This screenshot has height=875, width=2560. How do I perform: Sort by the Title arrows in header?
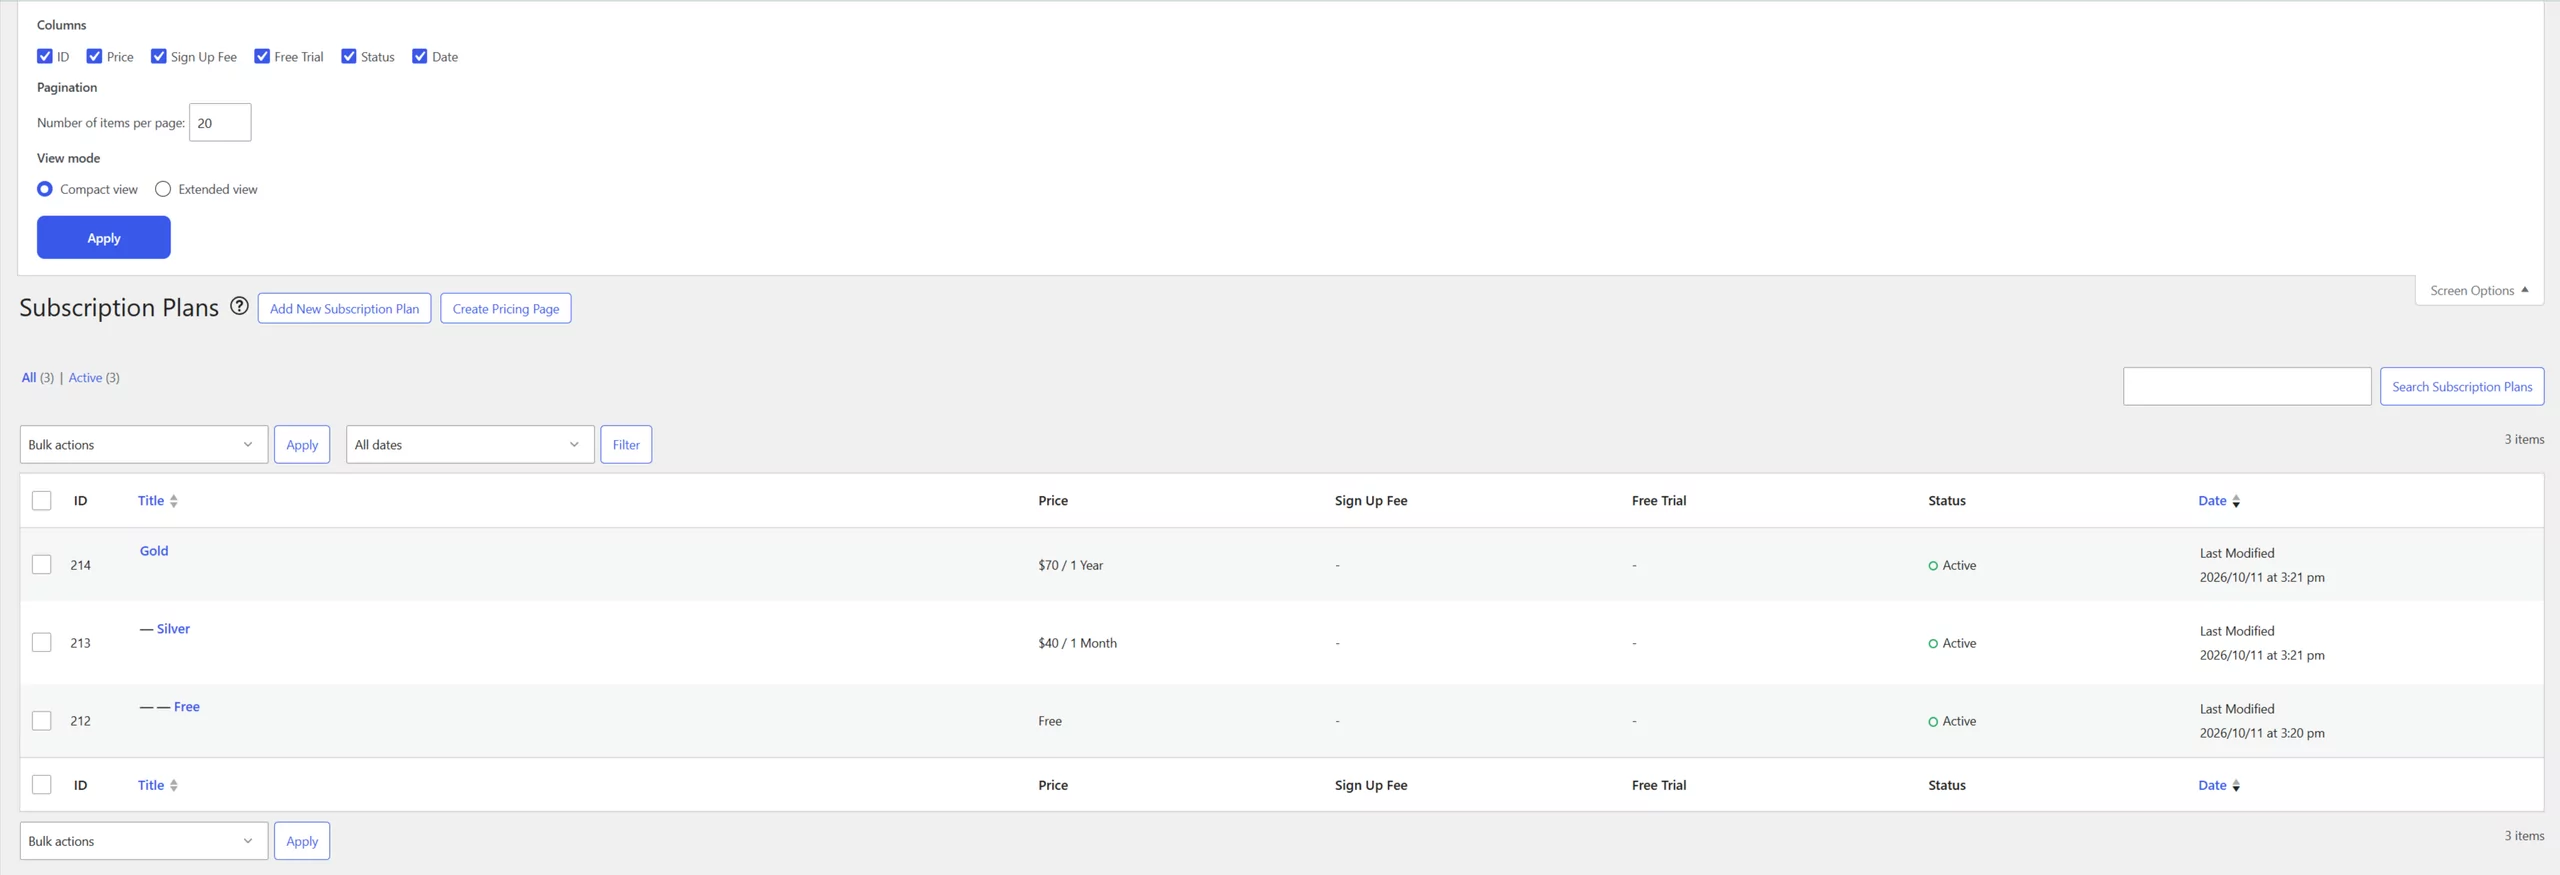(174, 501)
